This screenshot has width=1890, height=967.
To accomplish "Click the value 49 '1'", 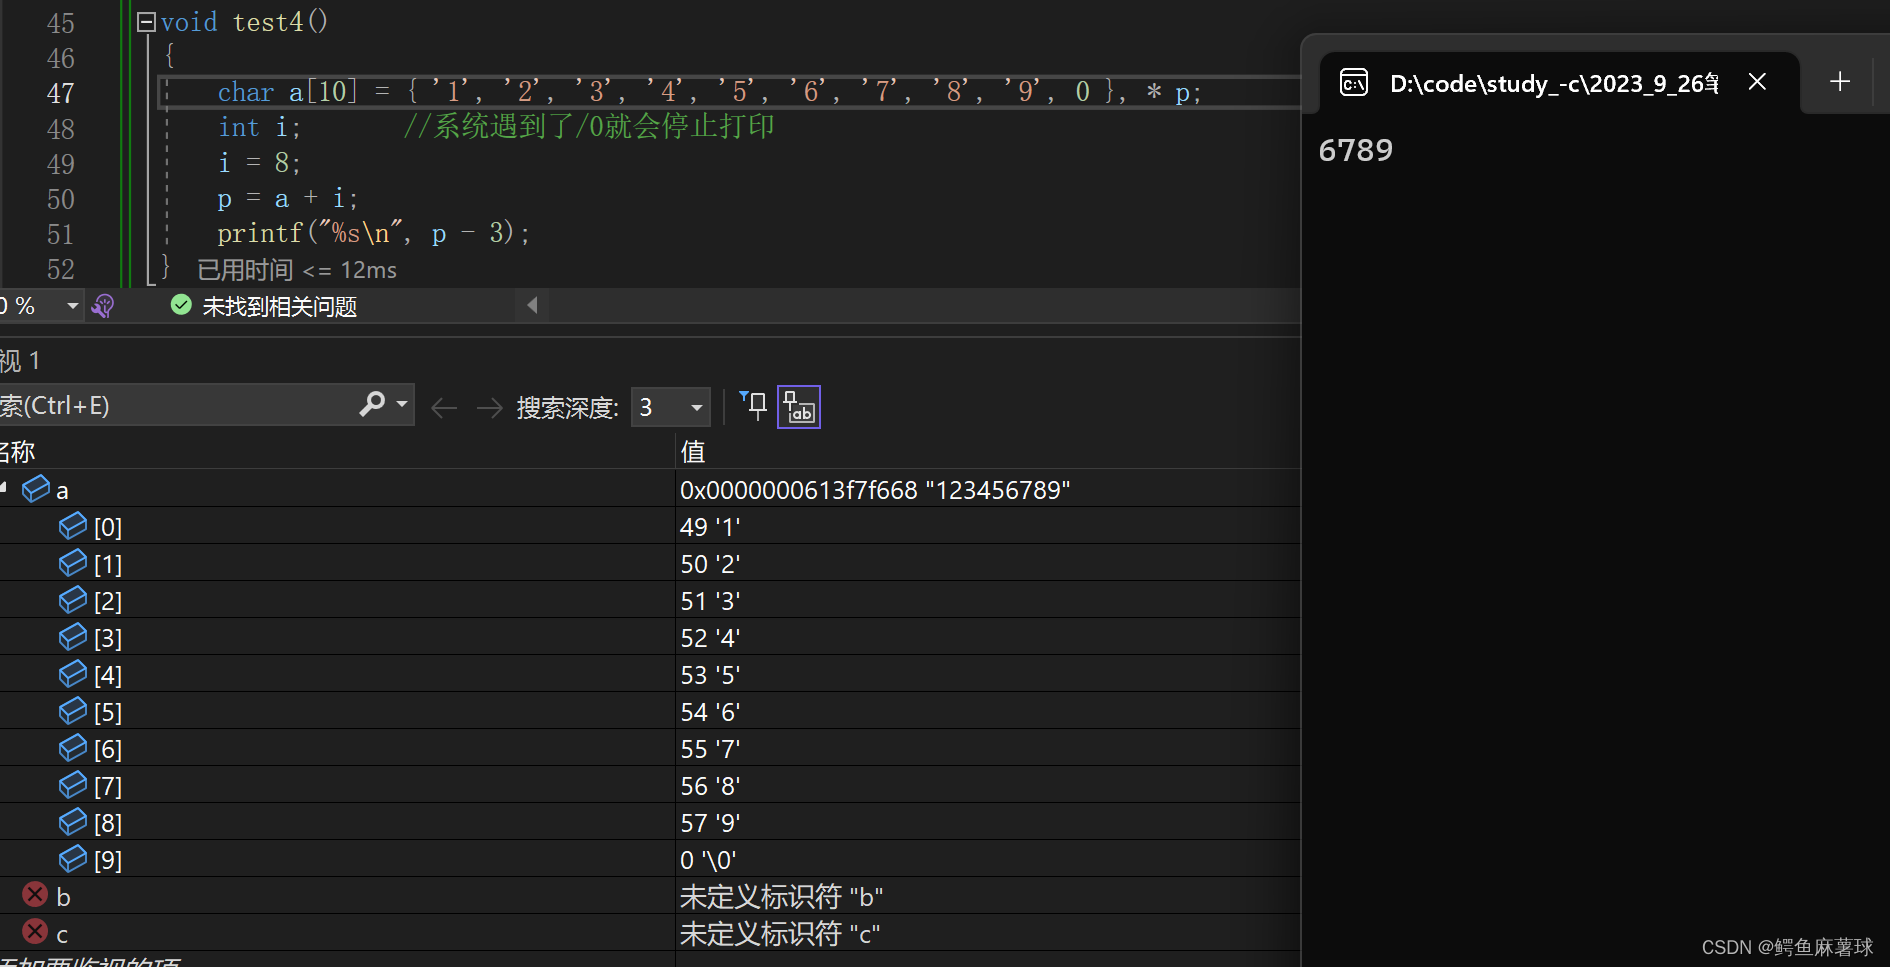I will coord(710,527).
